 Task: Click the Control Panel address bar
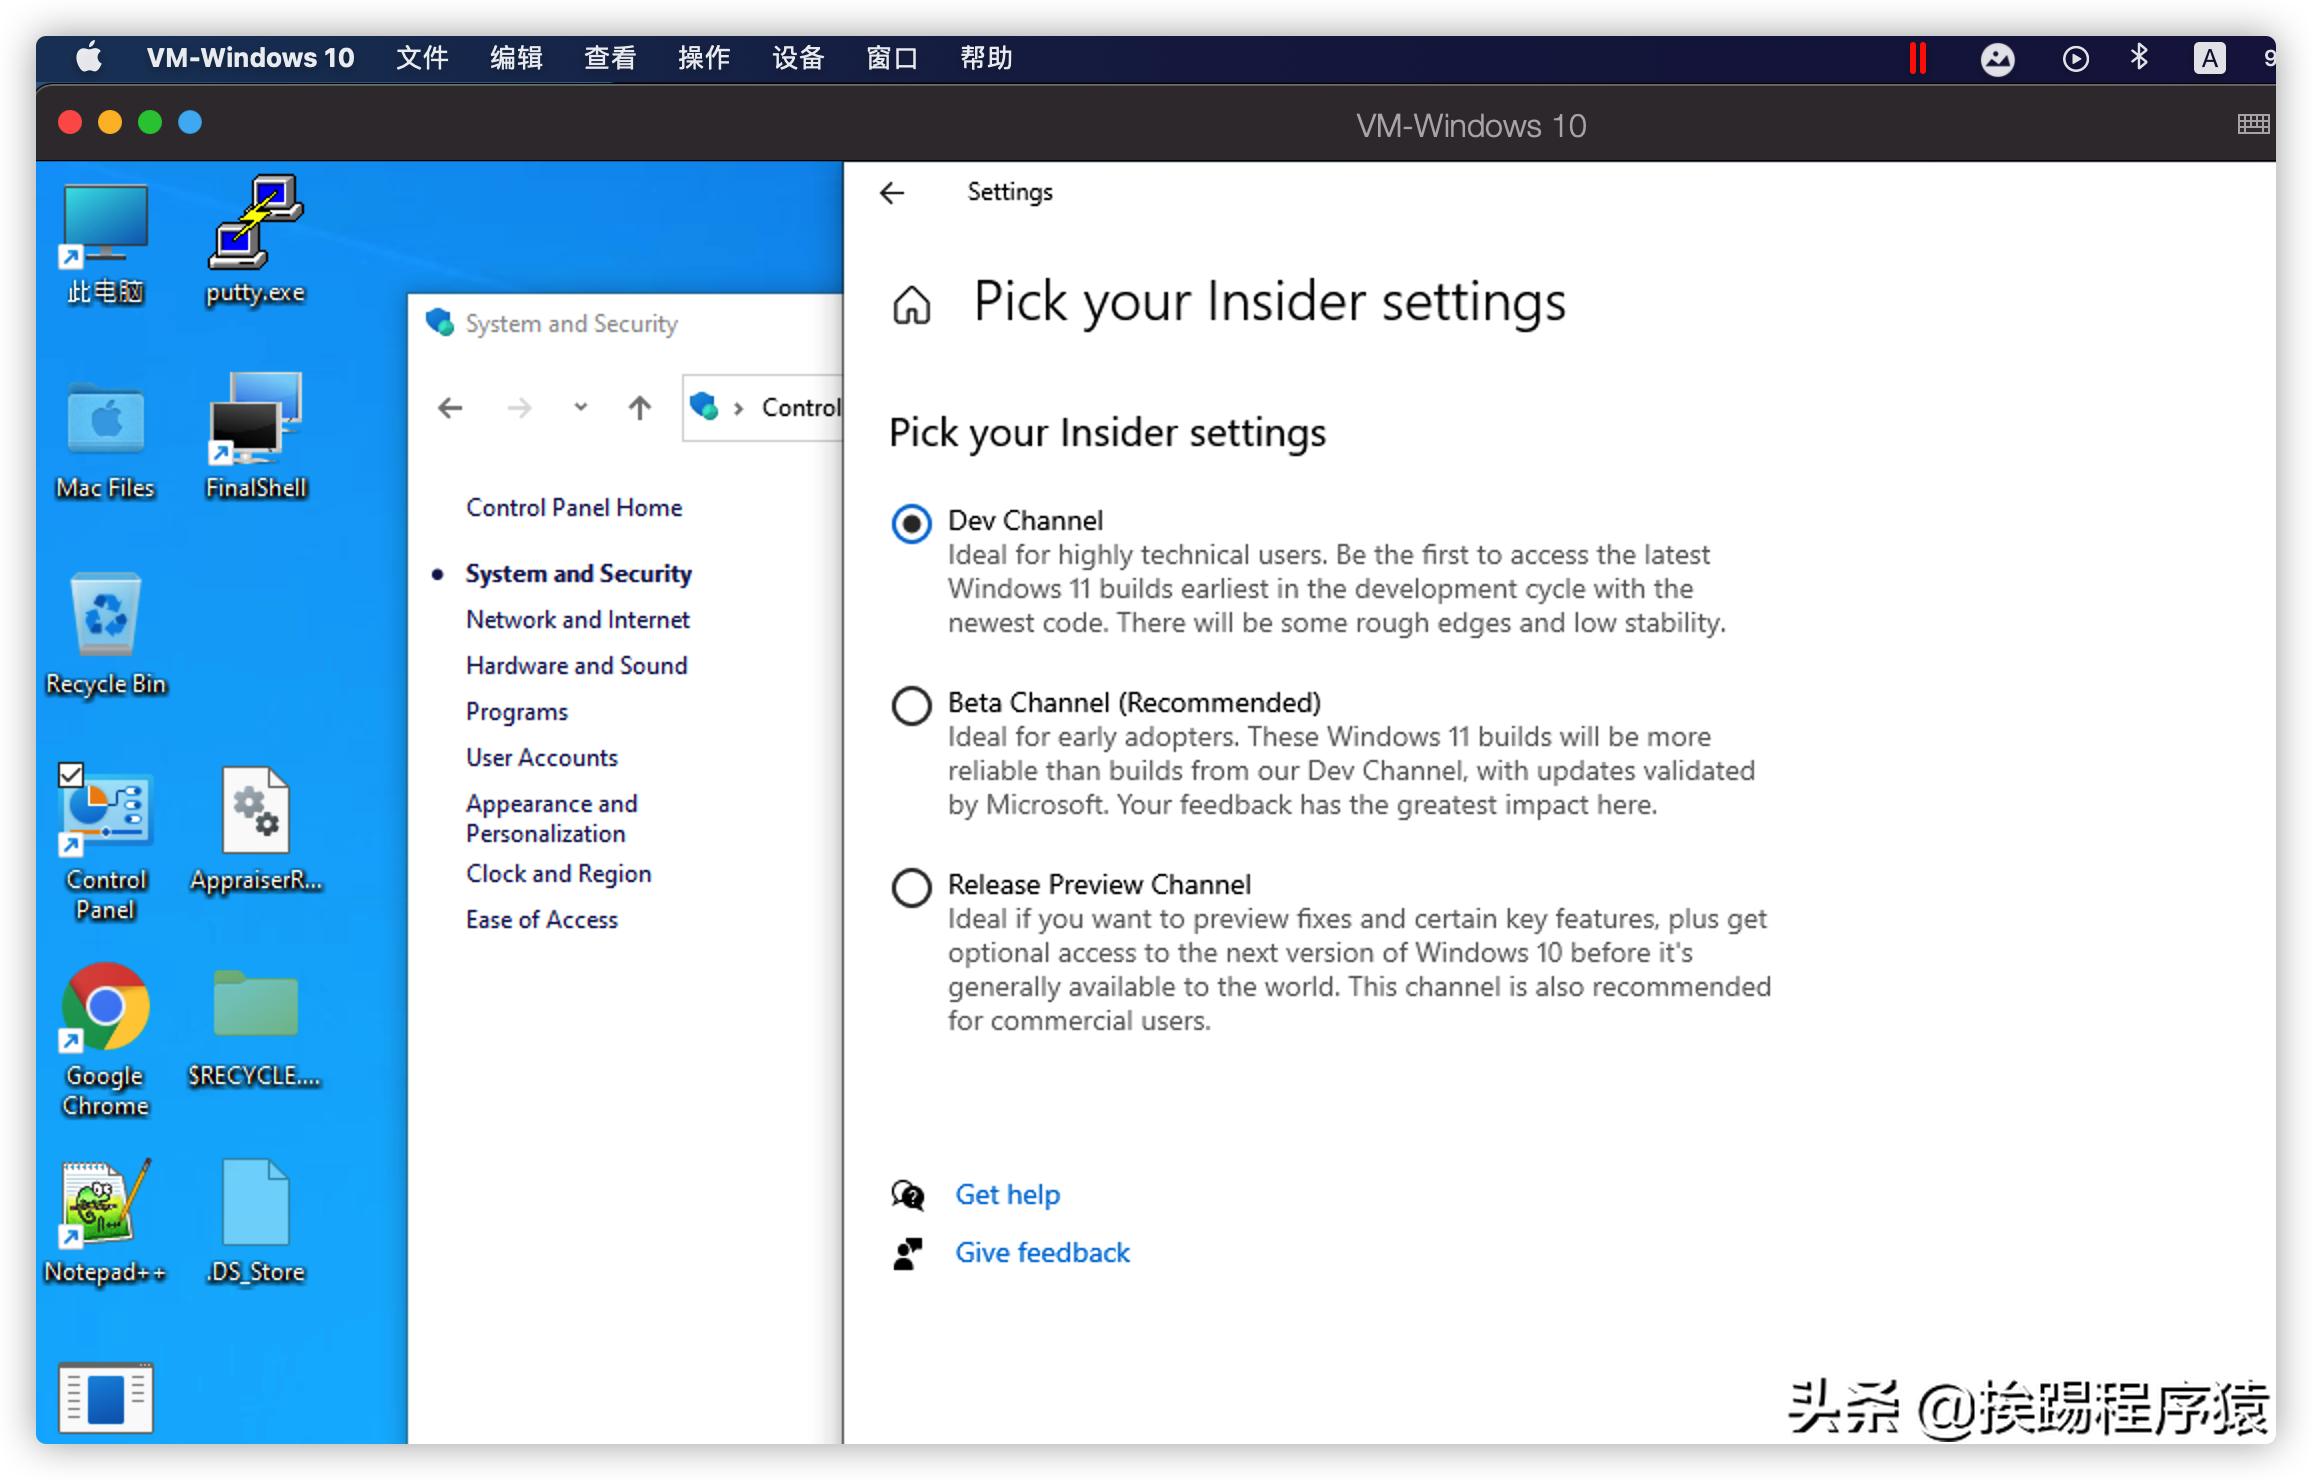tap(800, 408)
